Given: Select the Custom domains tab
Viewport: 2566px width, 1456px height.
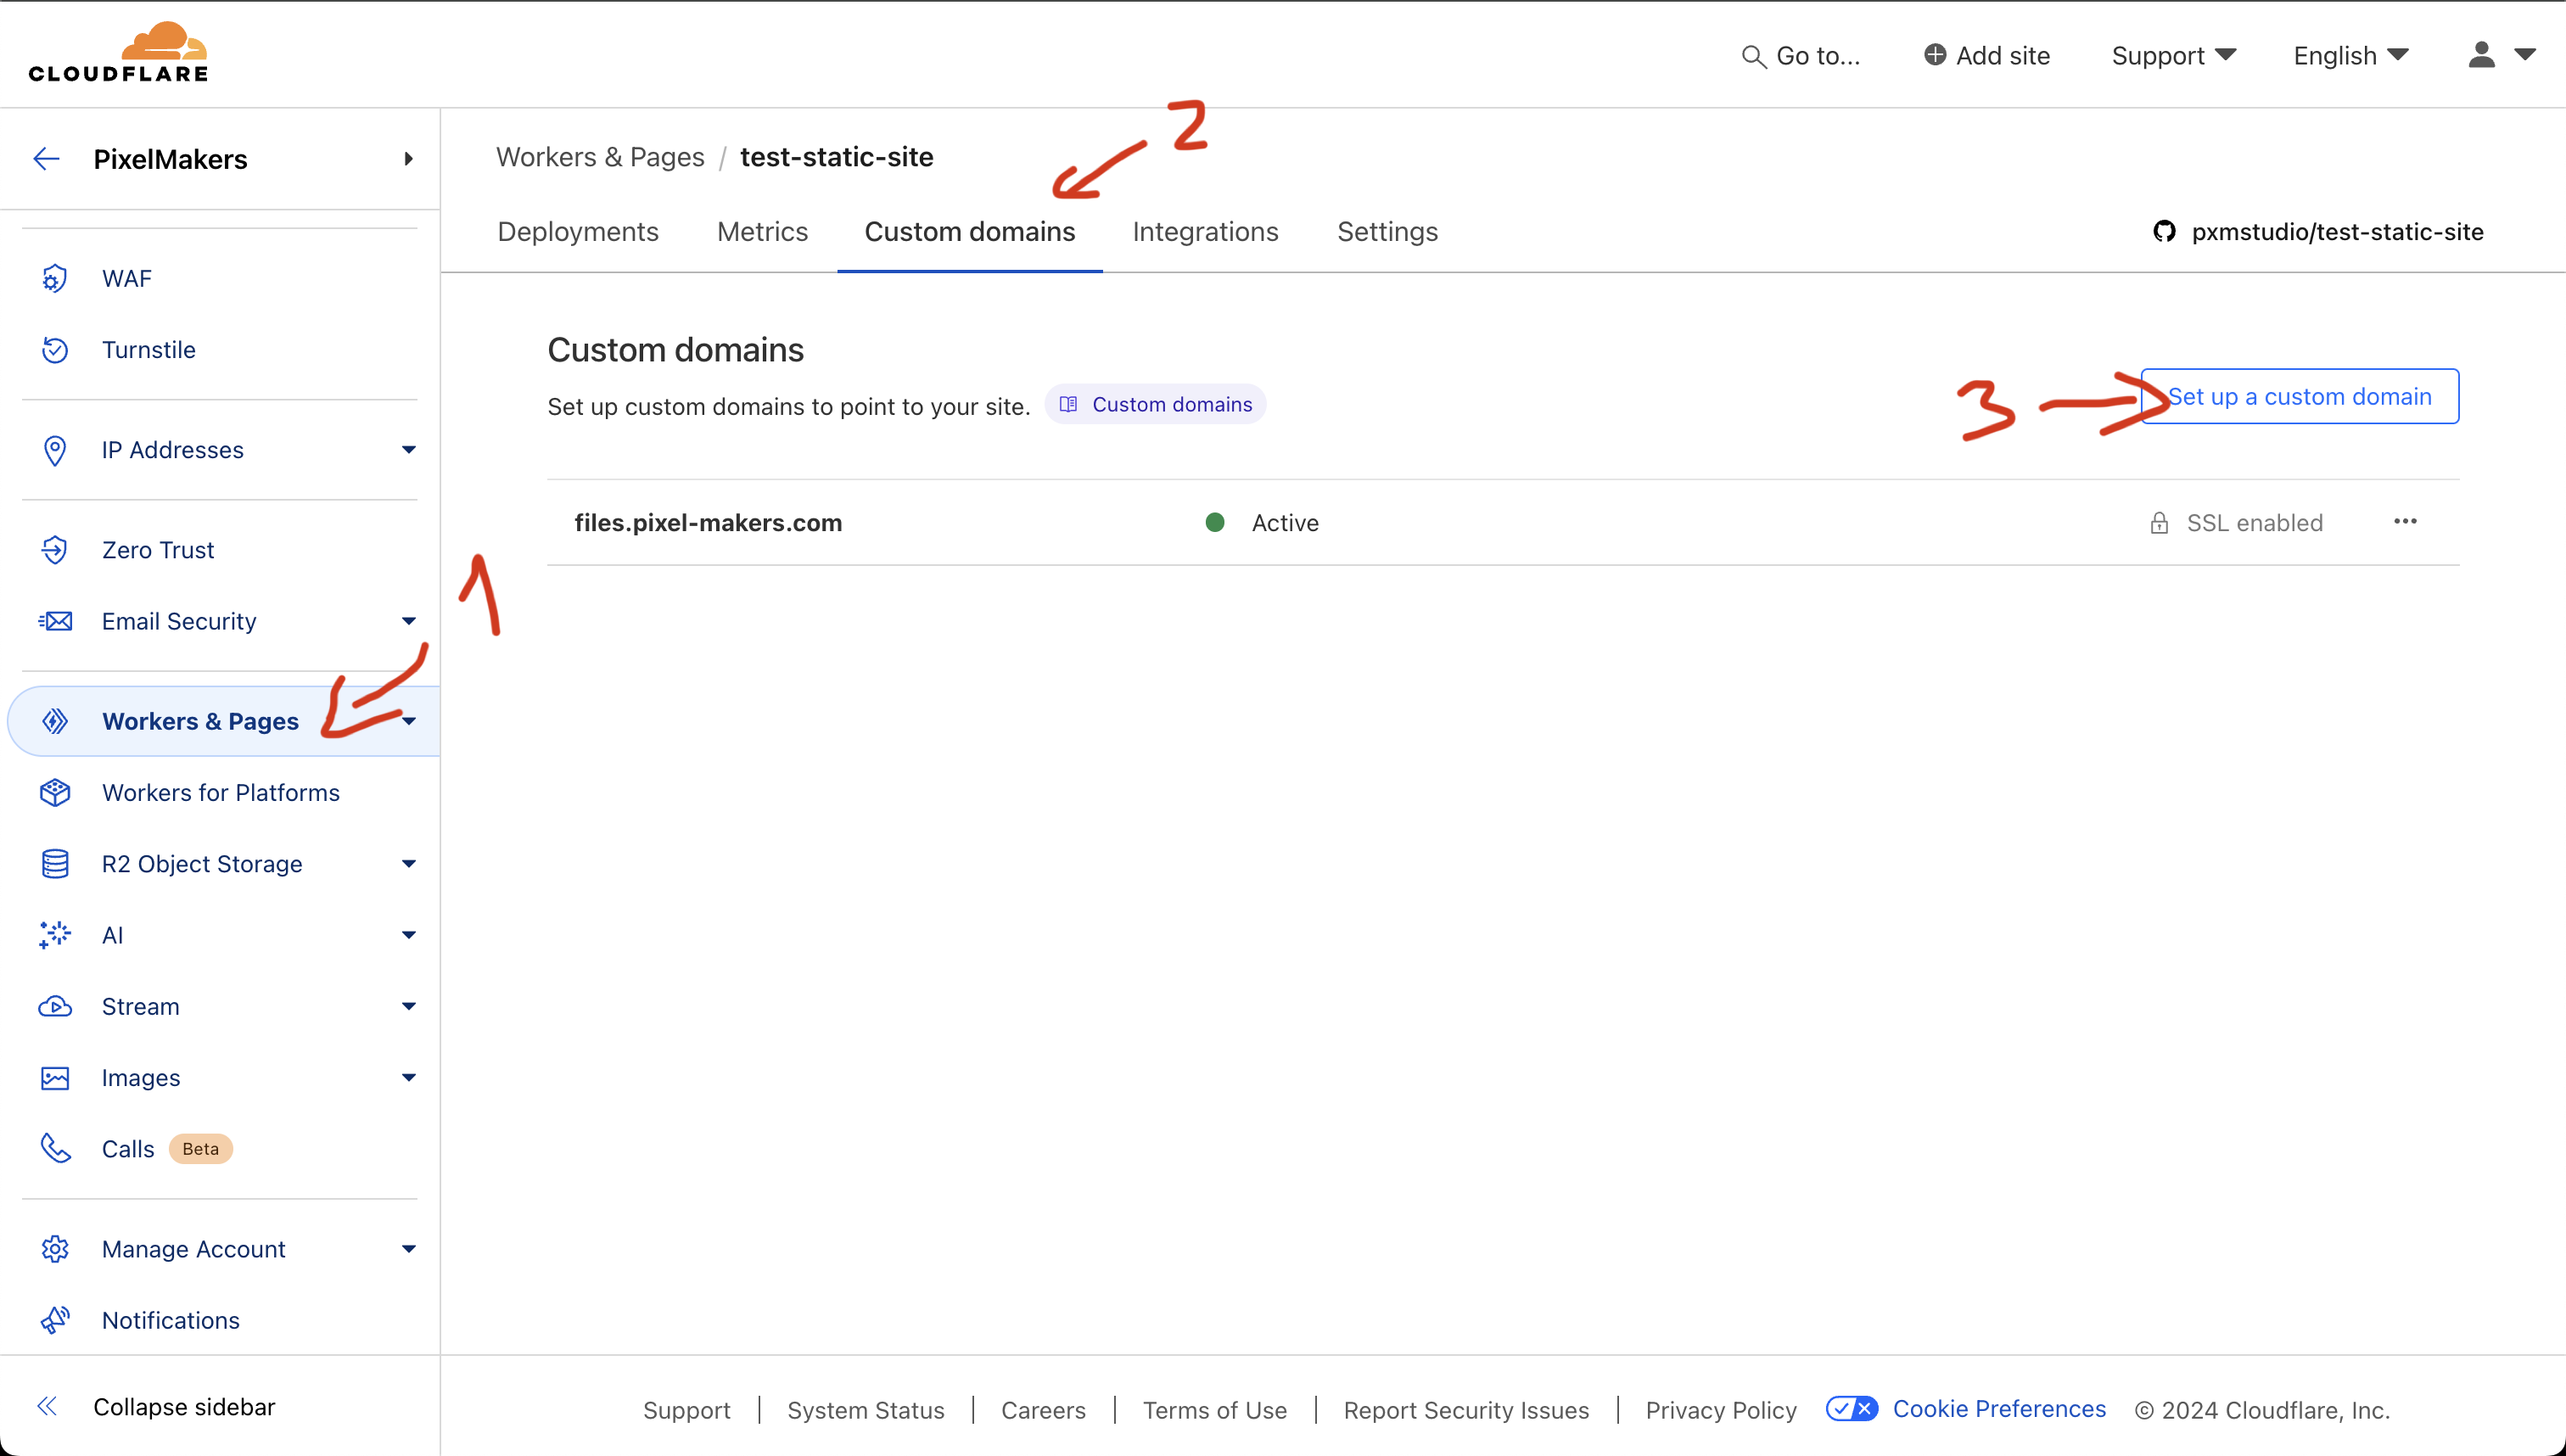Looking at the screenshot, I should [970, 232].
